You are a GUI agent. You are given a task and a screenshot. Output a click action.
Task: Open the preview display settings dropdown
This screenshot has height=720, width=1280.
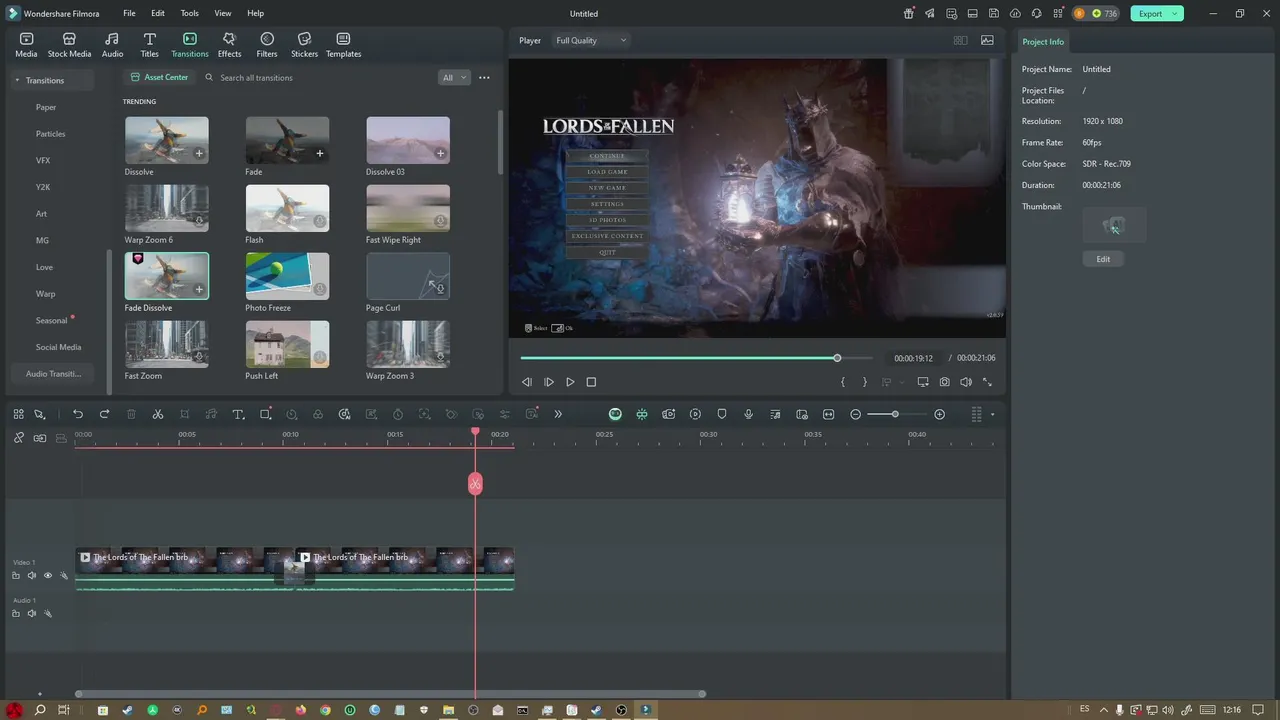coord(922,382)
